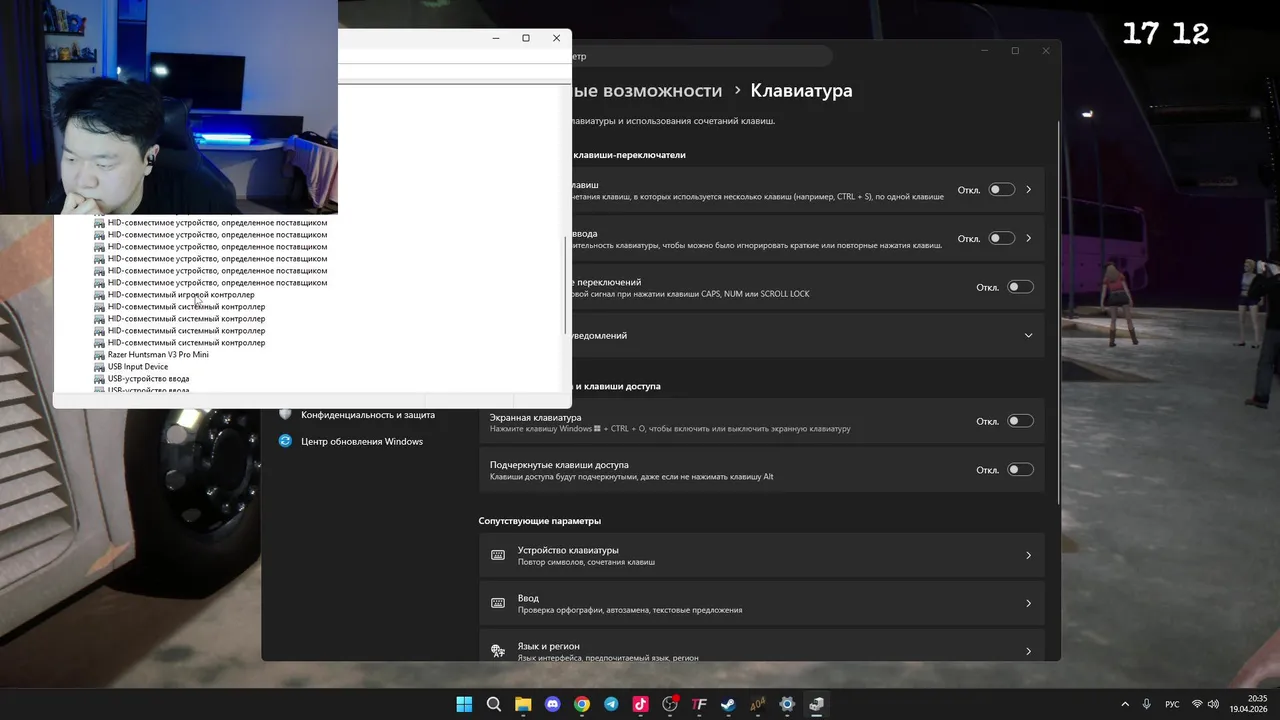Image resolution: width=1280 pixels, height=720 pixels.
Task: Open the 404 app taskbar icon
Action: 758,704
